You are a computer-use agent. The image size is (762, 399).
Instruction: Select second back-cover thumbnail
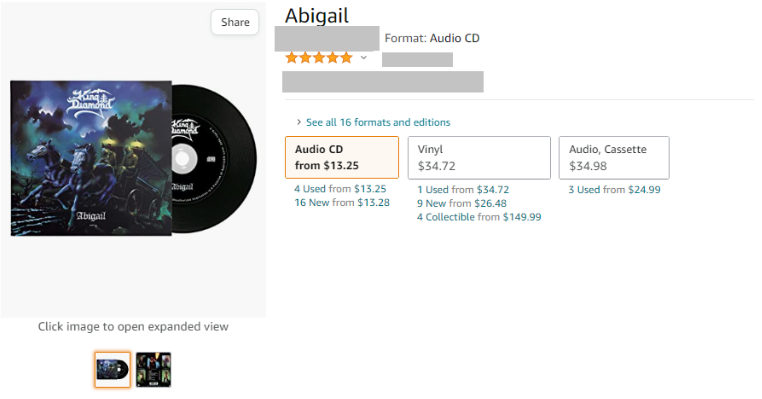[153, 370]
